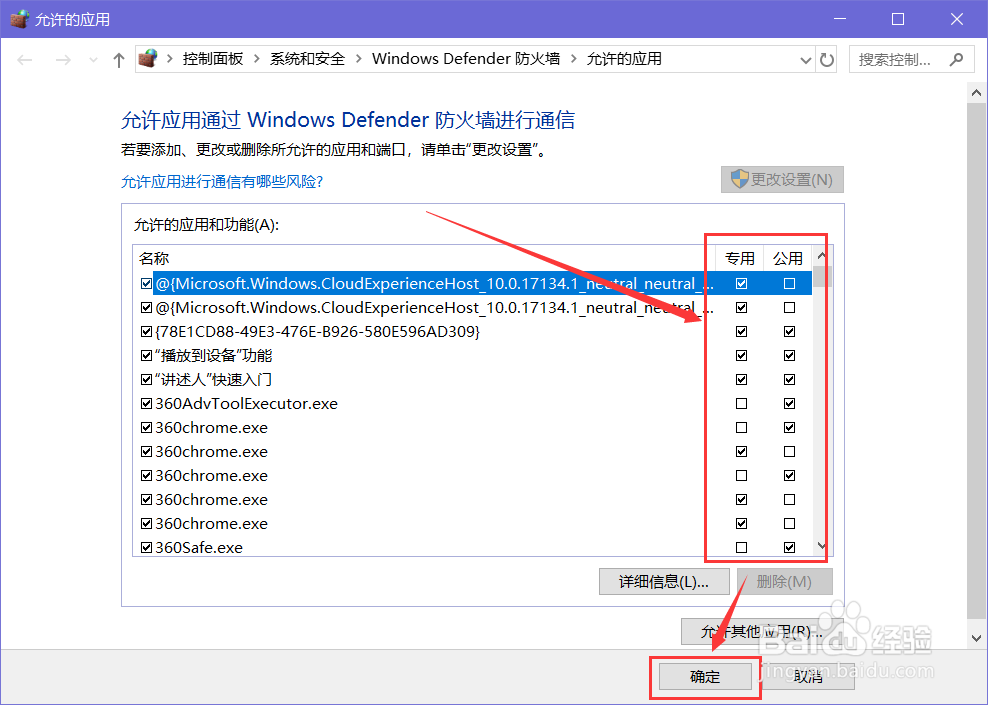The height and width of the screenshot is (705, 988).
Task: Focus the 搜索控制 search box
Action: coord(911,59)
